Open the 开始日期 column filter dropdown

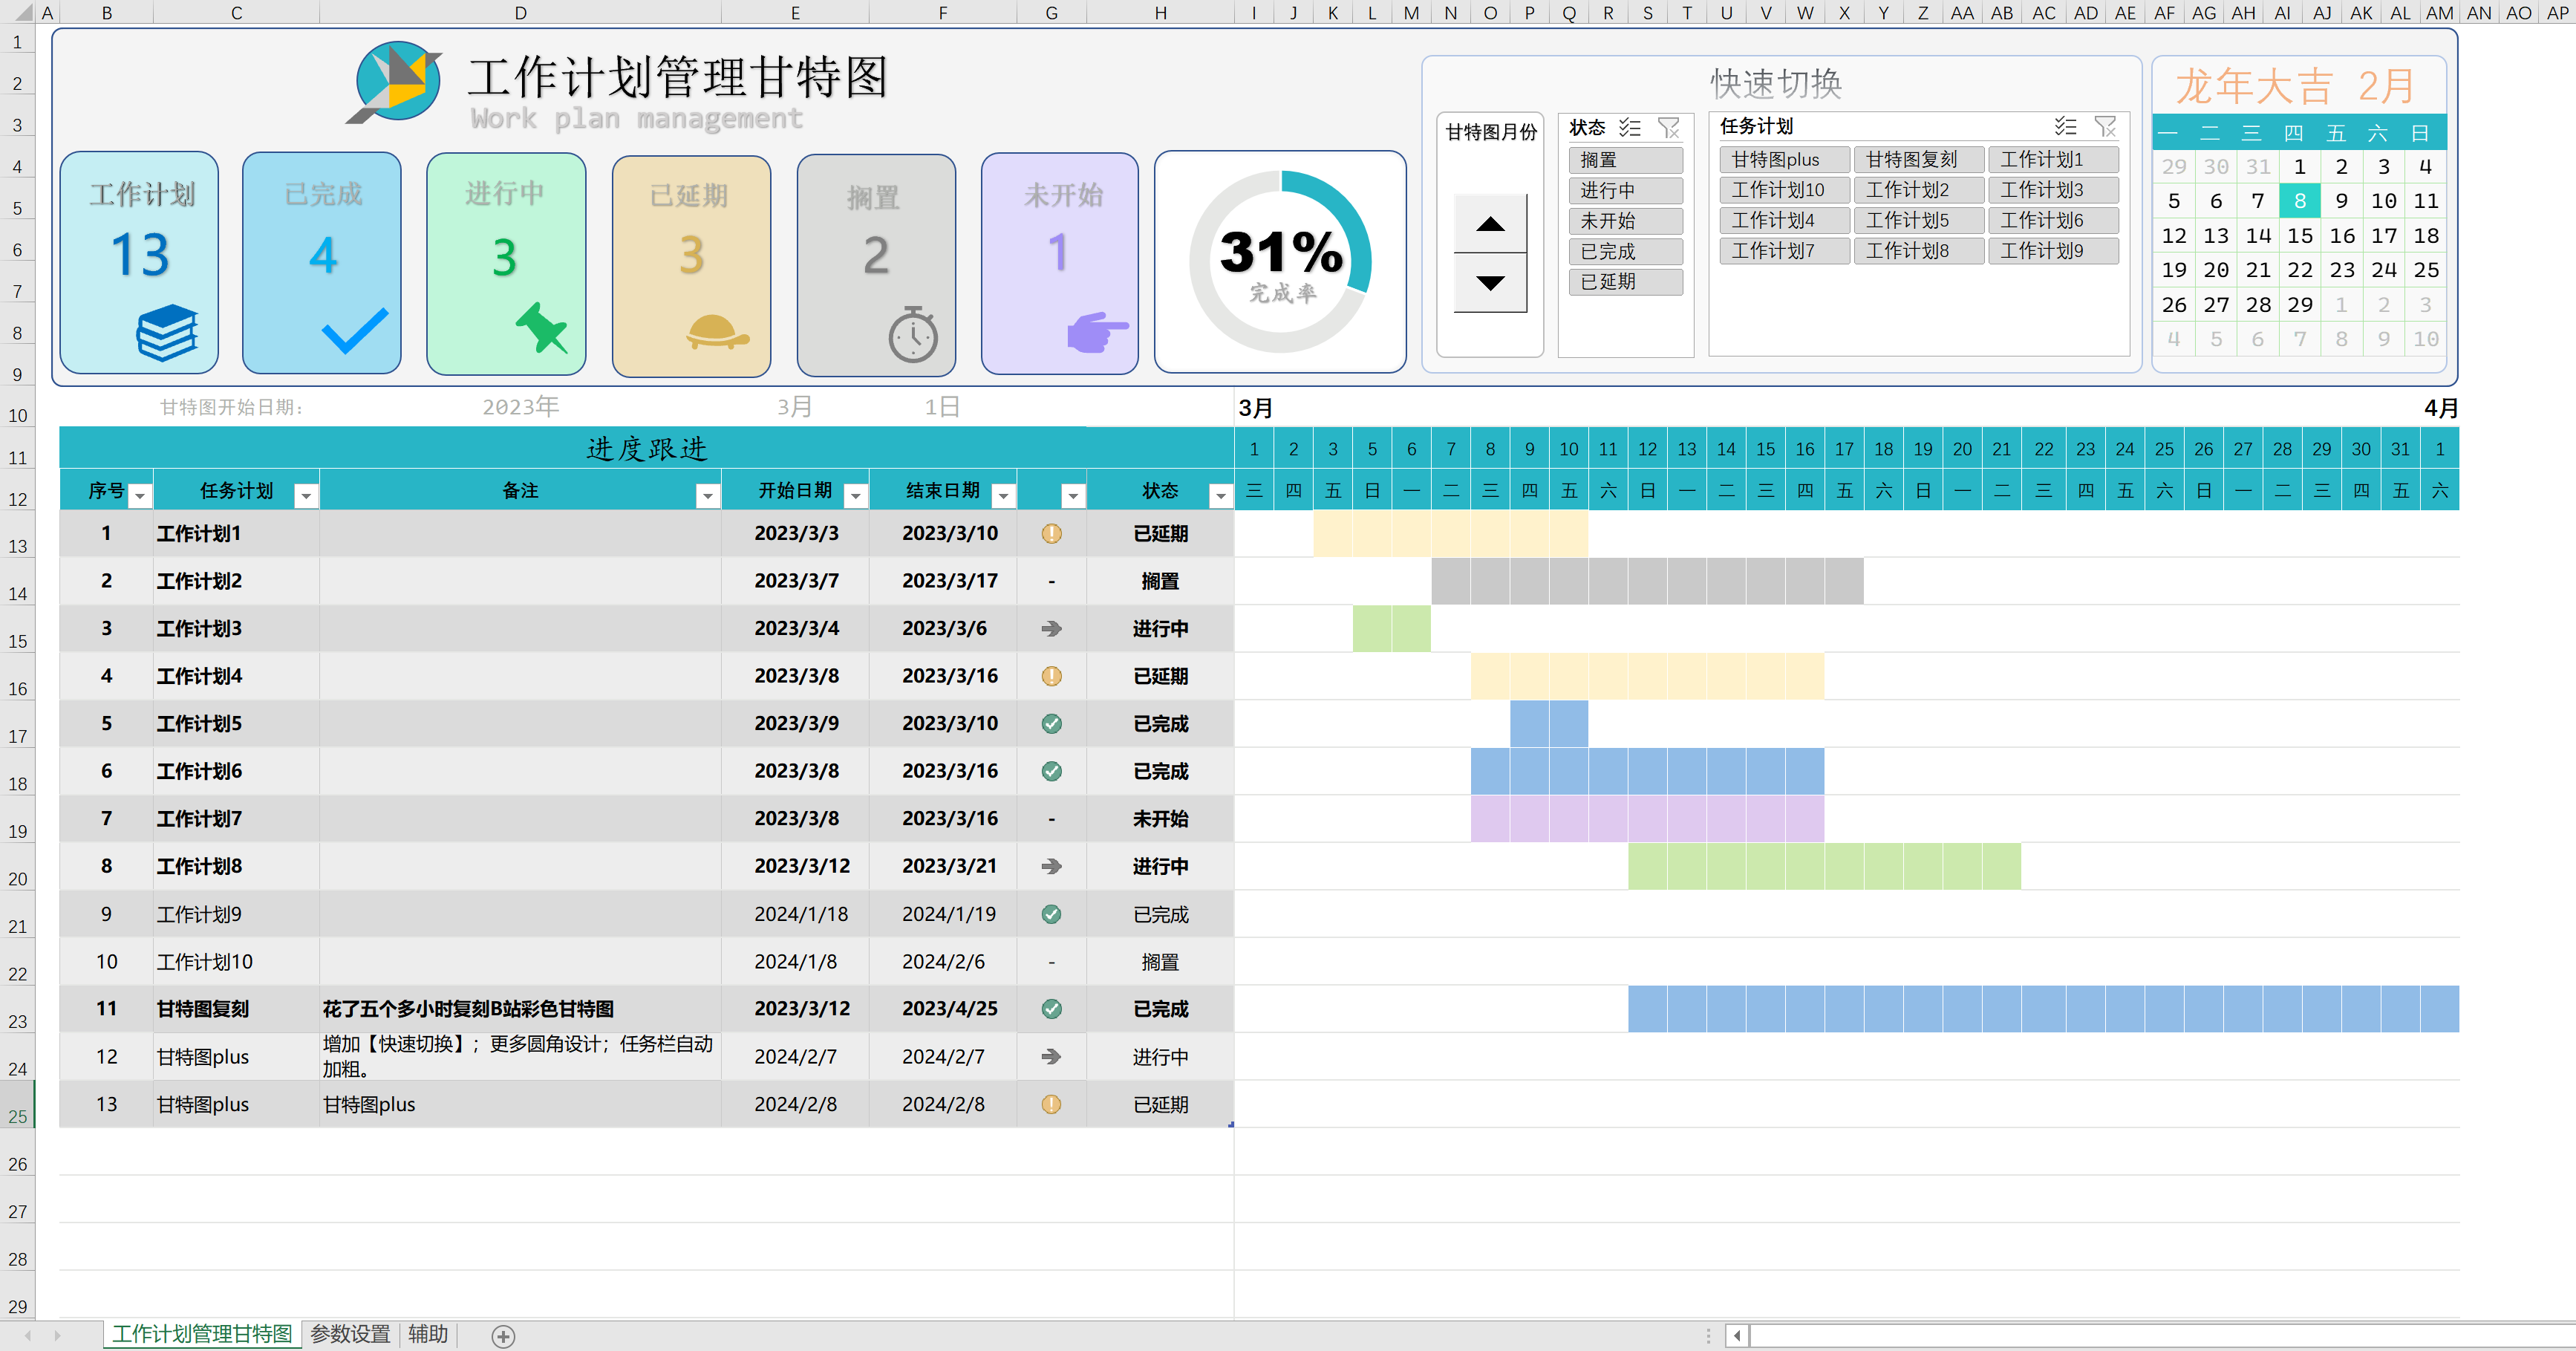click(856, 495)
